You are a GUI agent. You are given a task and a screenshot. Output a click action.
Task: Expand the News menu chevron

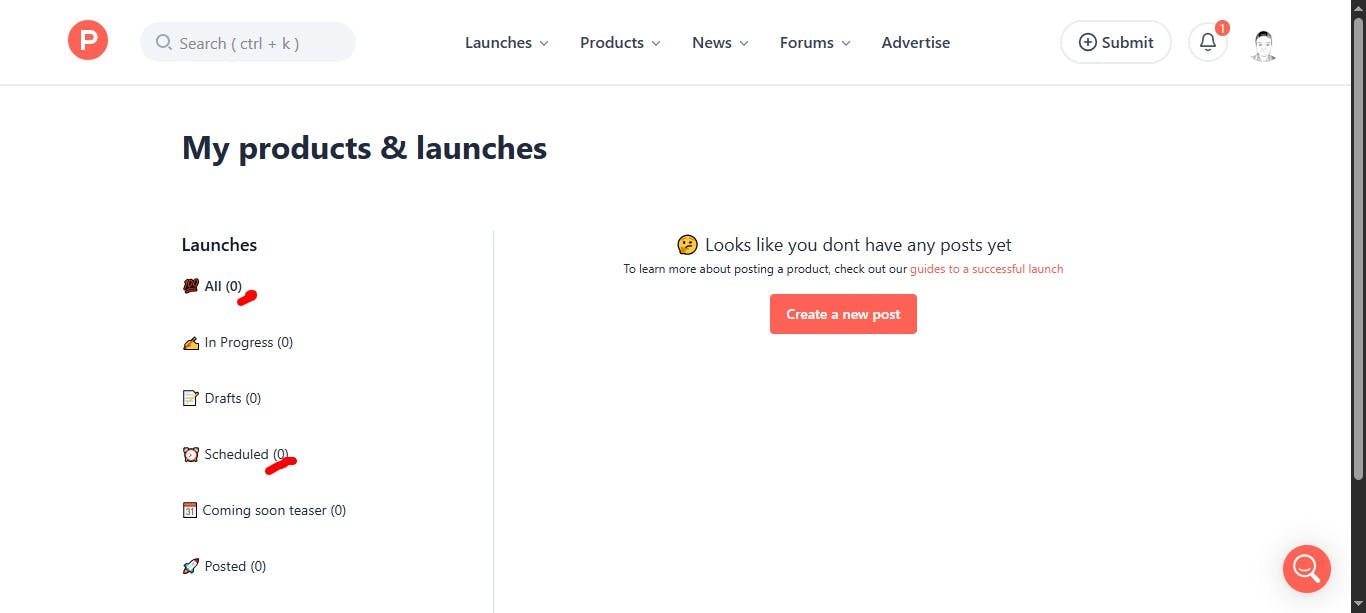744,43
